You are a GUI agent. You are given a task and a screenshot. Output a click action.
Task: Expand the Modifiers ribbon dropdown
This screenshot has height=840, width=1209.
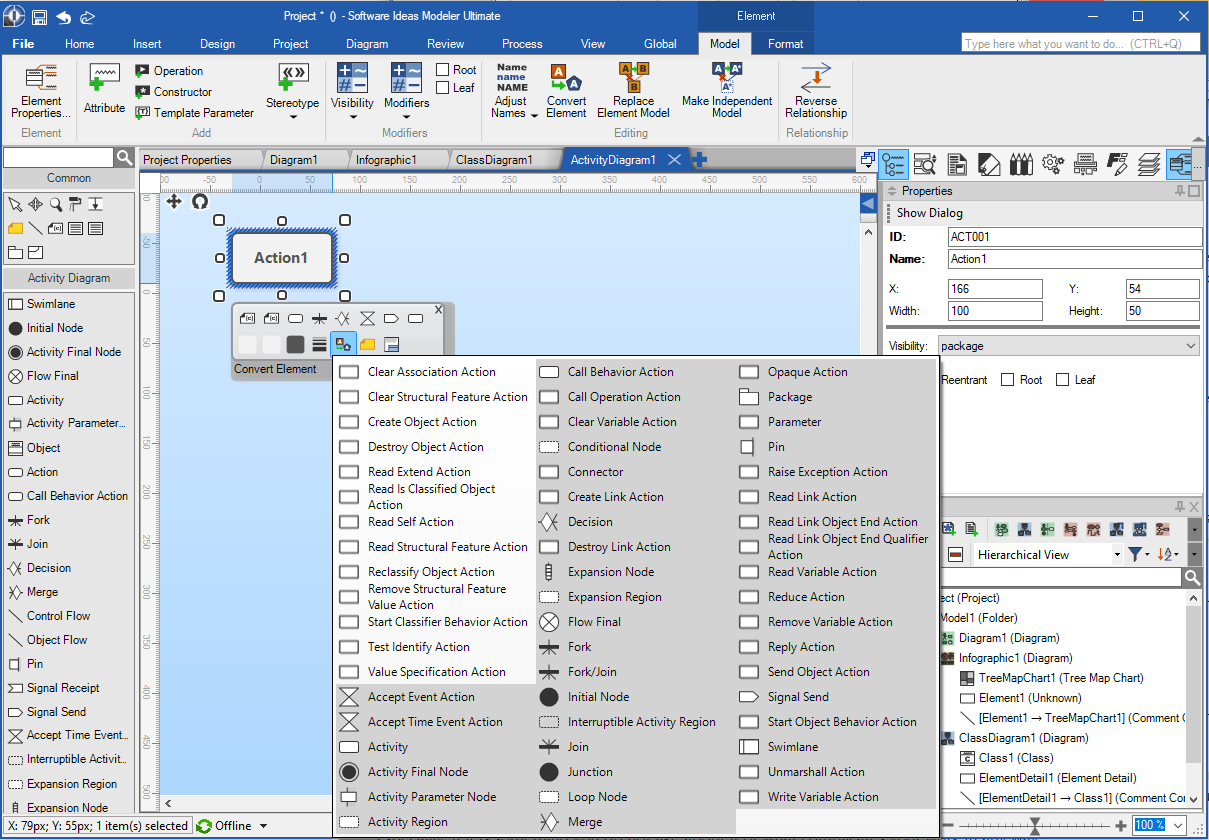click(x=407, y=116)
